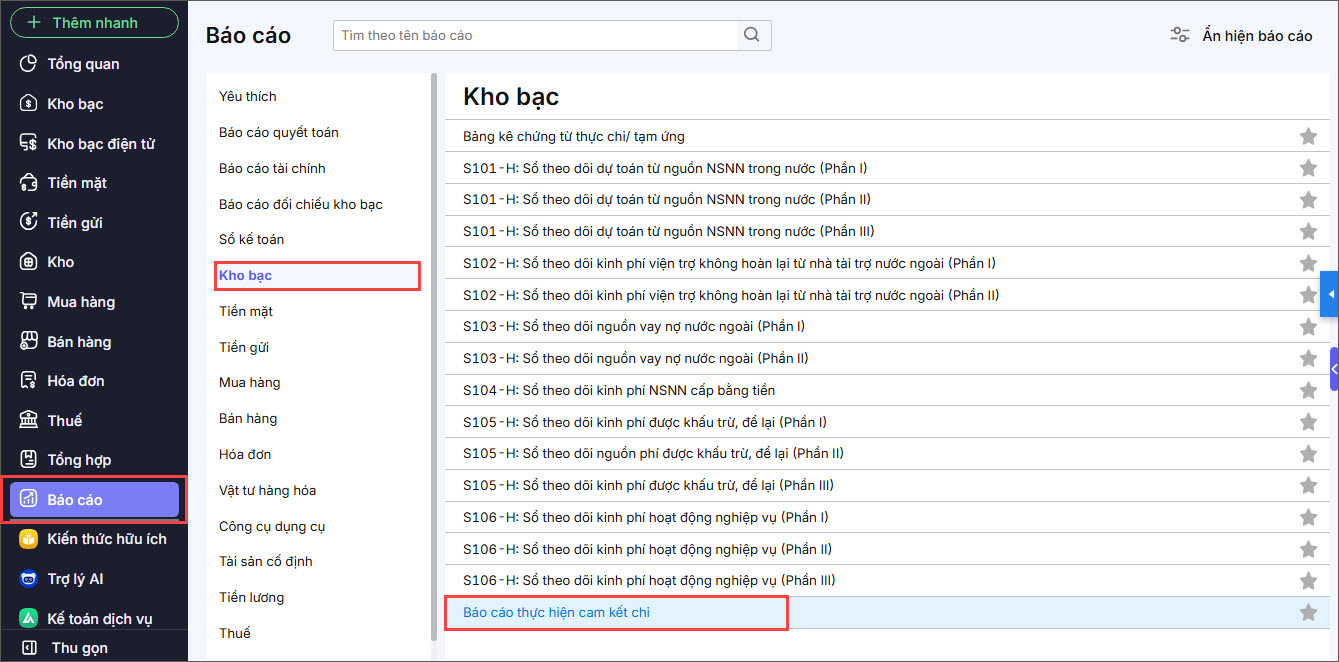1339x662 pixels.
Task: Open Báo cáo thực hiện cam kết chi
Action: pyautogui.click(x=556, y=612)
